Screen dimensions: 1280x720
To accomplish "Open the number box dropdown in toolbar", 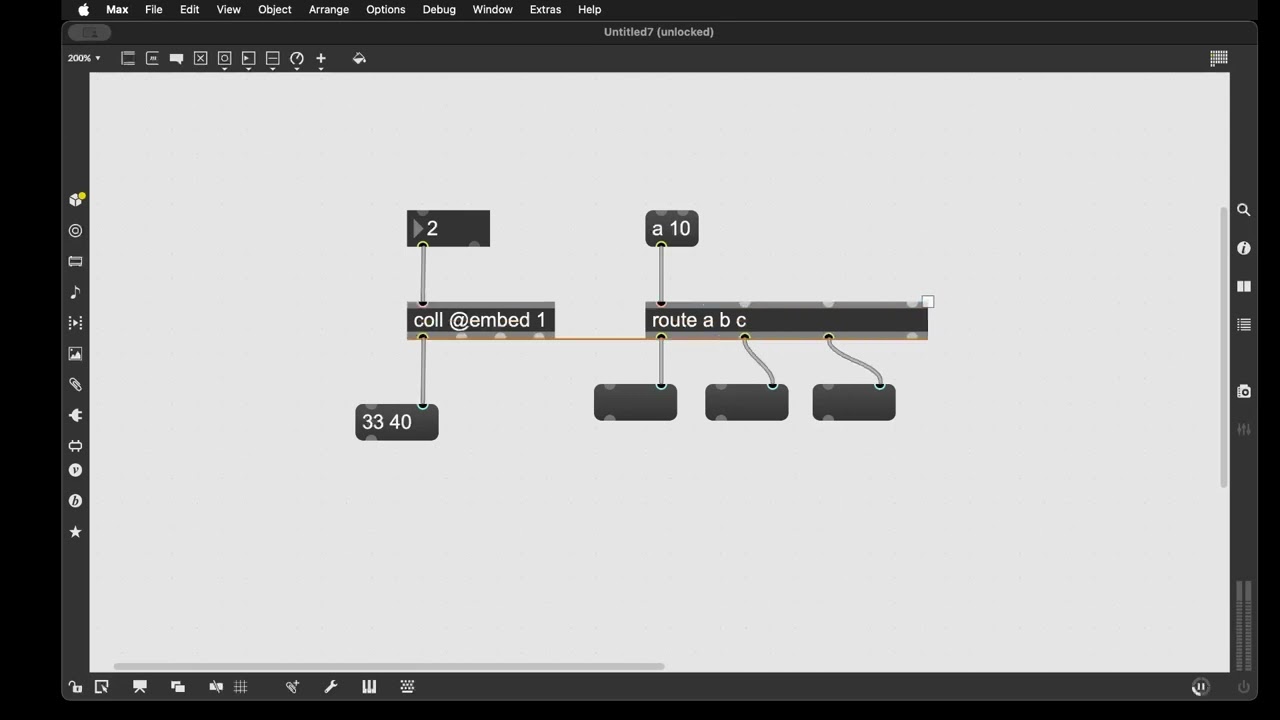I will coord(249,60).
